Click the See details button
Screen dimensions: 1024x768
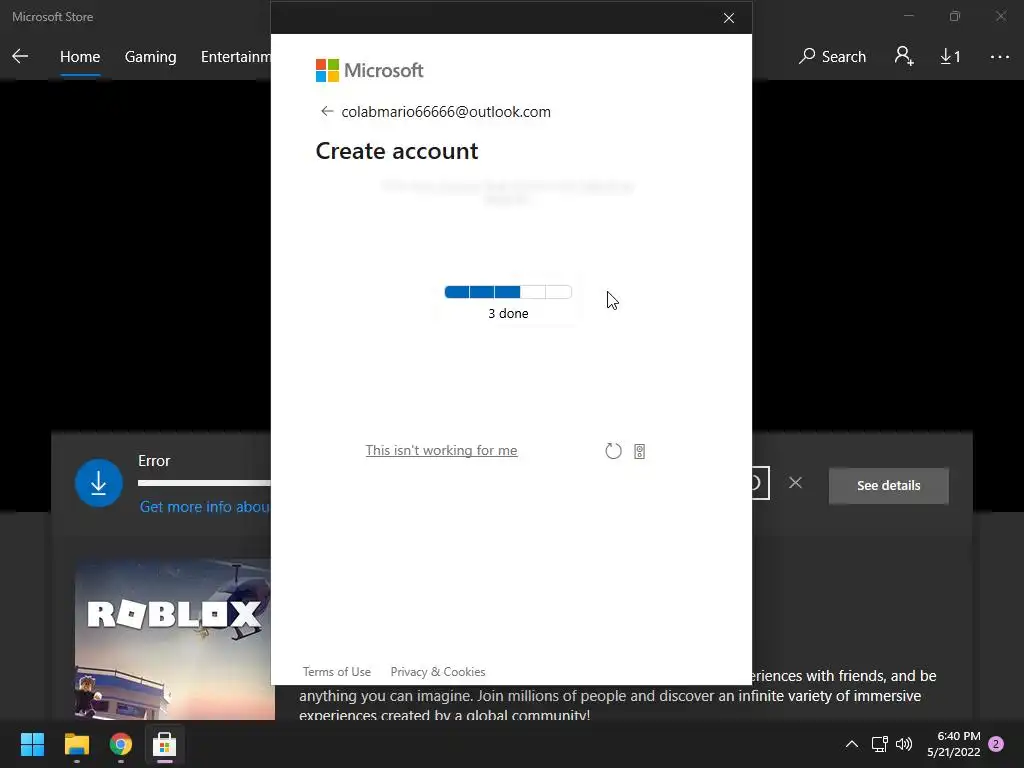(x=888, y=485)
